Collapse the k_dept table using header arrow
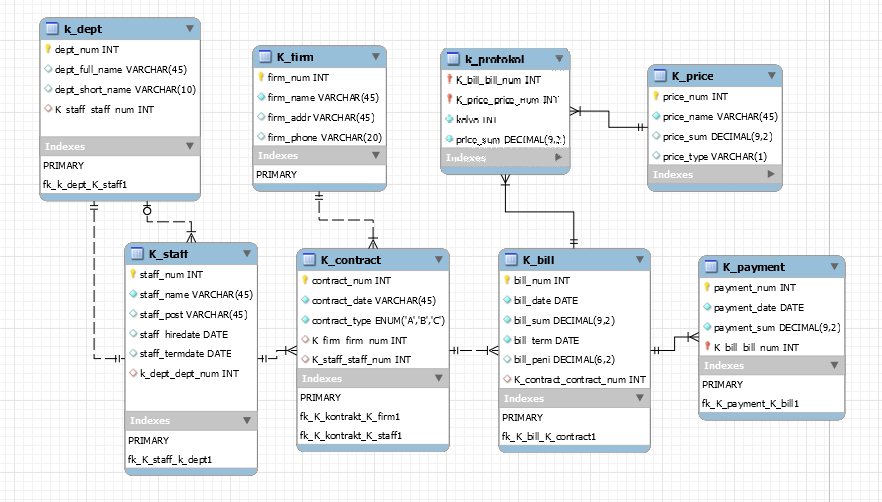The width and height of the screenshot is (882, 502). (190, 29)
